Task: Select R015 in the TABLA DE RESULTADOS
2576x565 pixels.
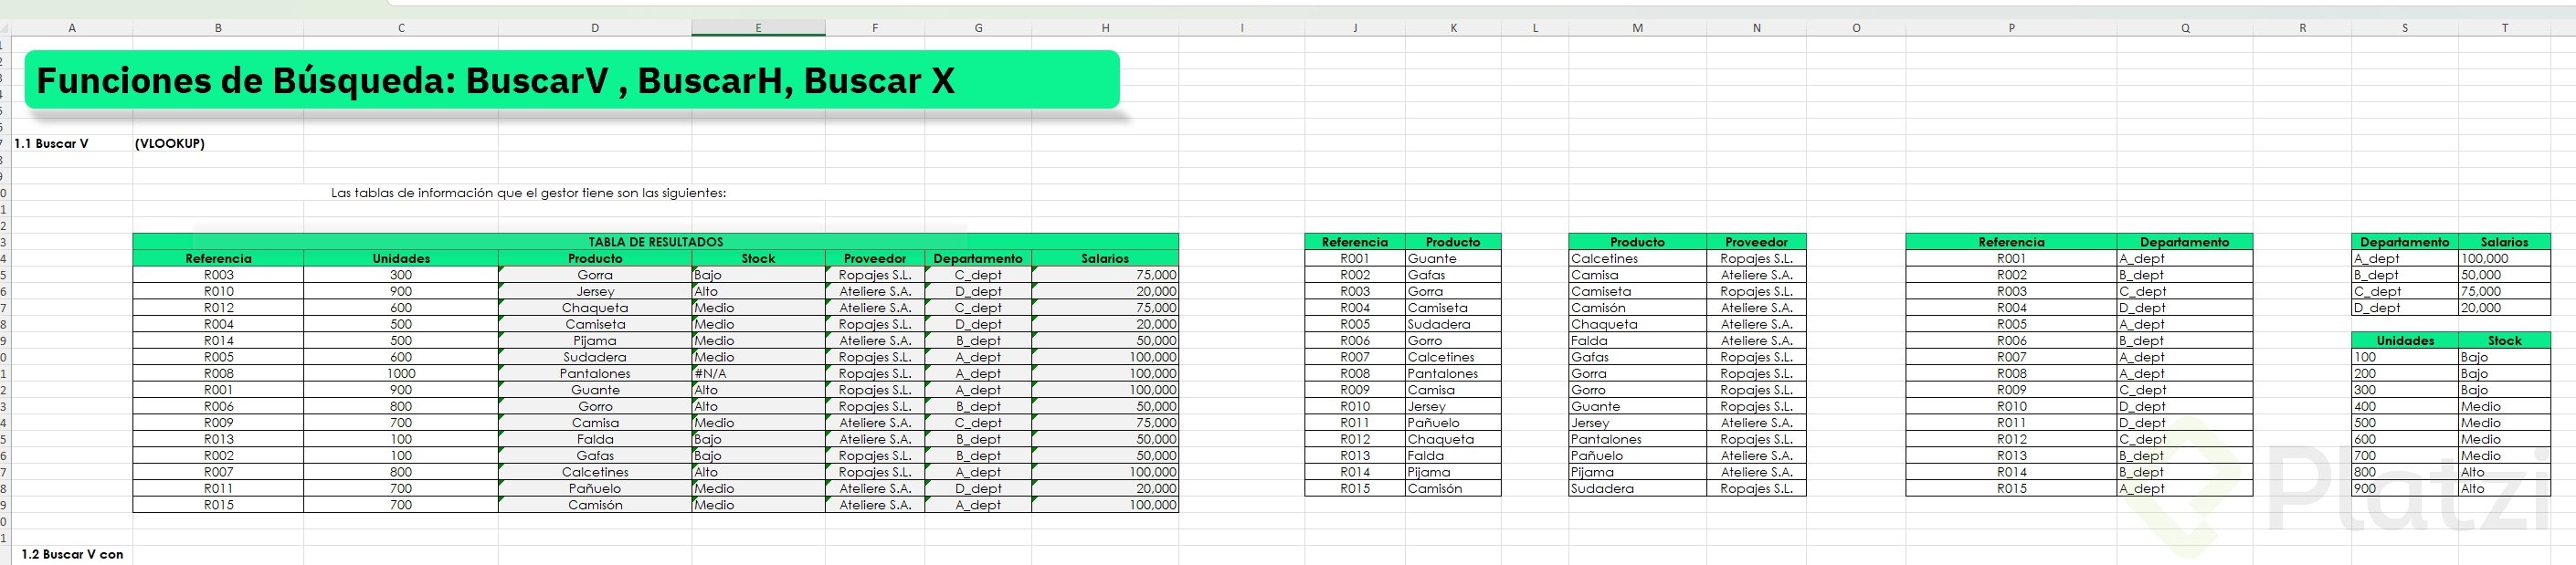Action: pyautogui.click(x=218, y=505)
